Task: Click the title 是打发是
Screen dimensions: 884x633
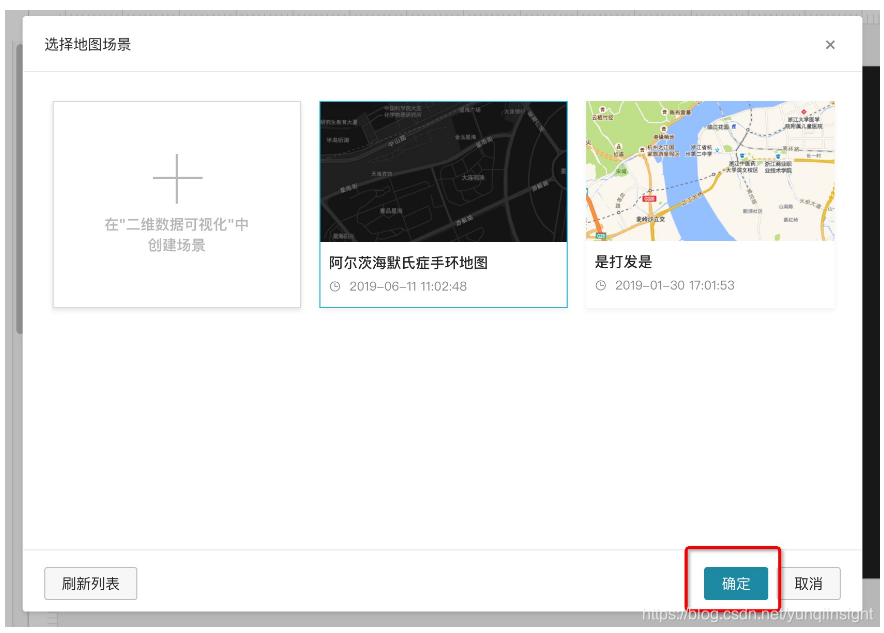Action: 623,262
